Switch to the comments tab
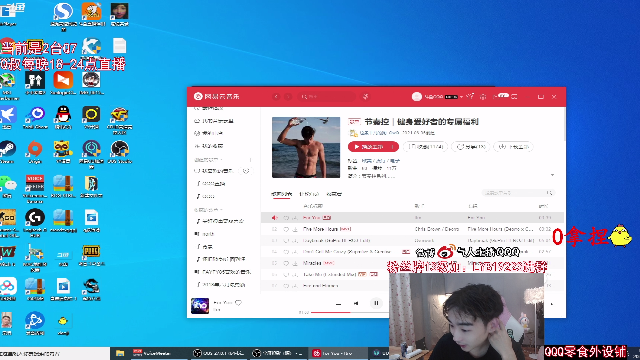This screenshot has width=640, height=360. pyautogui.click(x=309, y=194)
